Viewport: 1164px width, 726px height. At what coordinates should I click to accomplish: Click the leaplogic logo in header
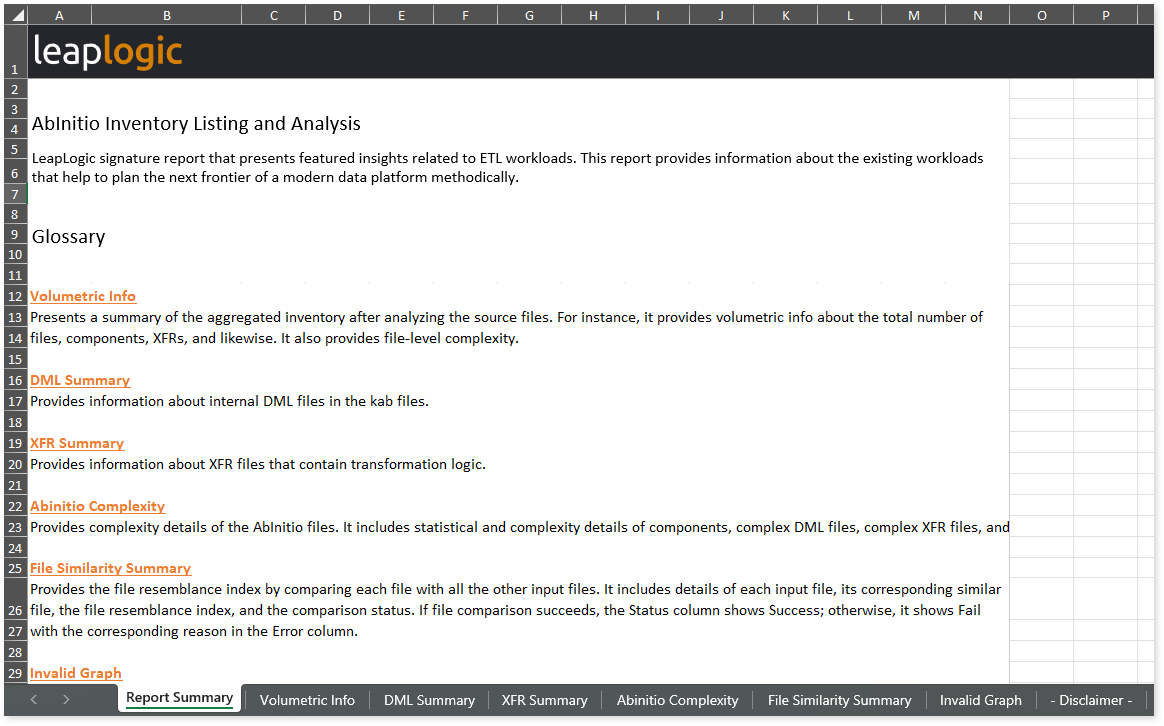point(108,51)
